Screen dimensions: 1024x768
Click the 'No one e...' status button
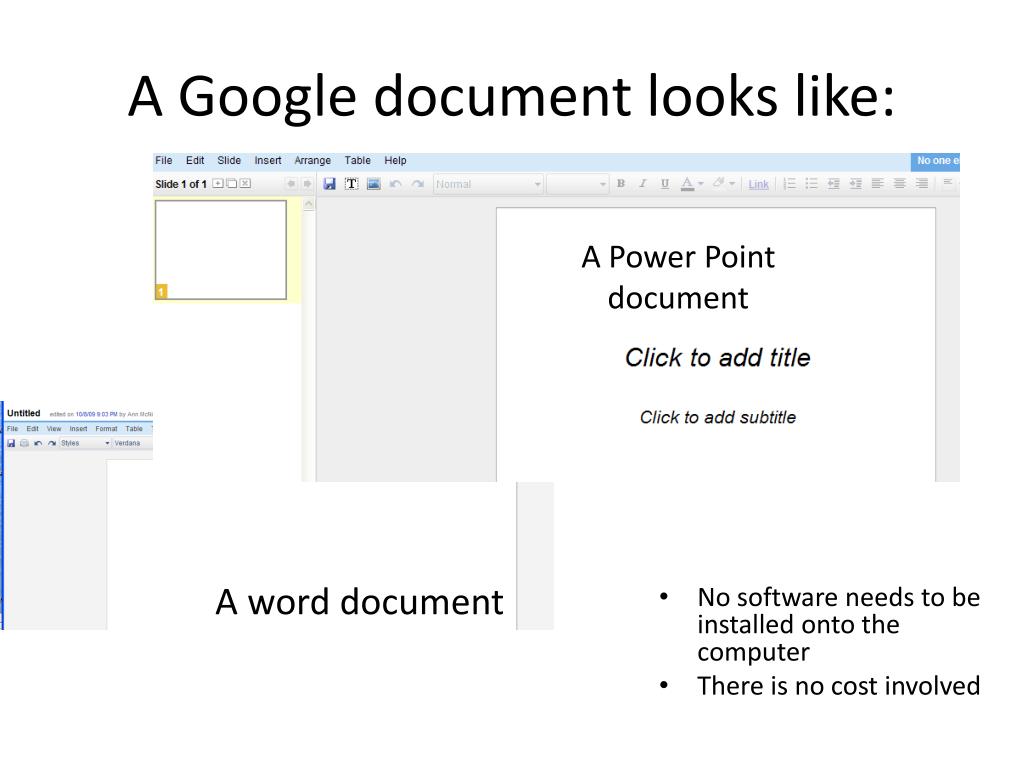pos(935,161)
